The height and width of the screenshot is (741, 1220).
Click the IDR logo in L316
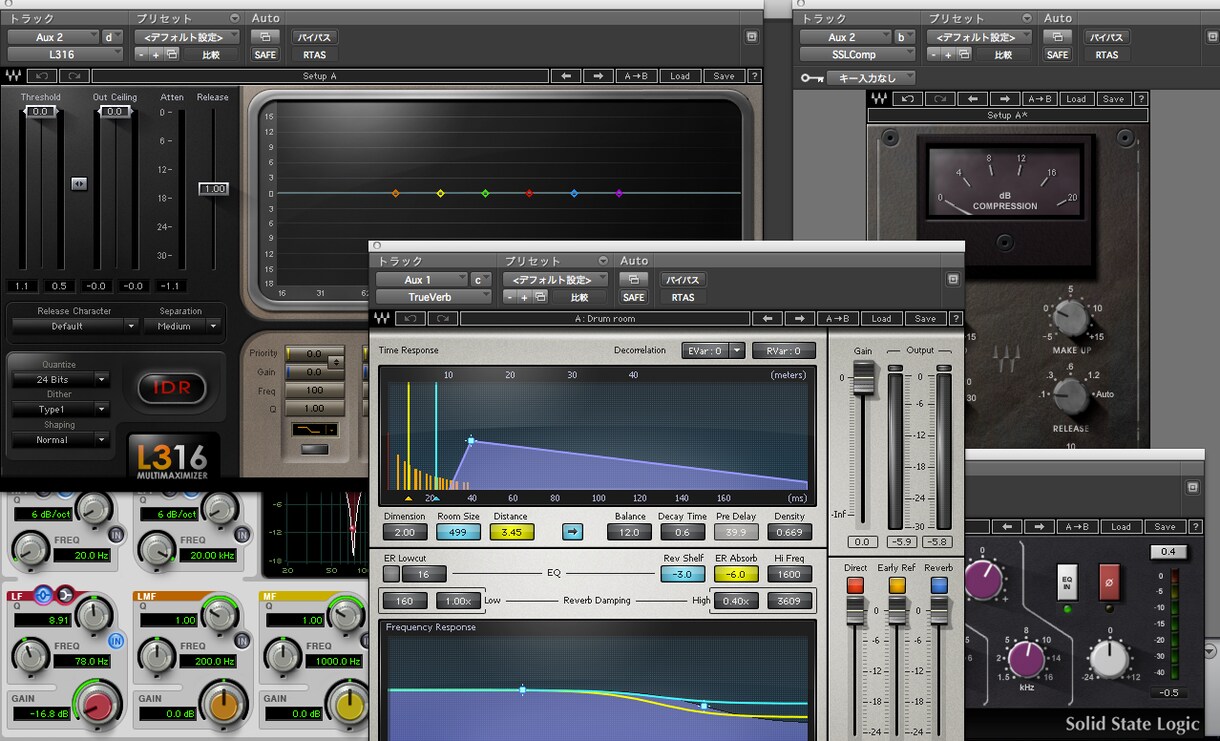coord(171,387)
